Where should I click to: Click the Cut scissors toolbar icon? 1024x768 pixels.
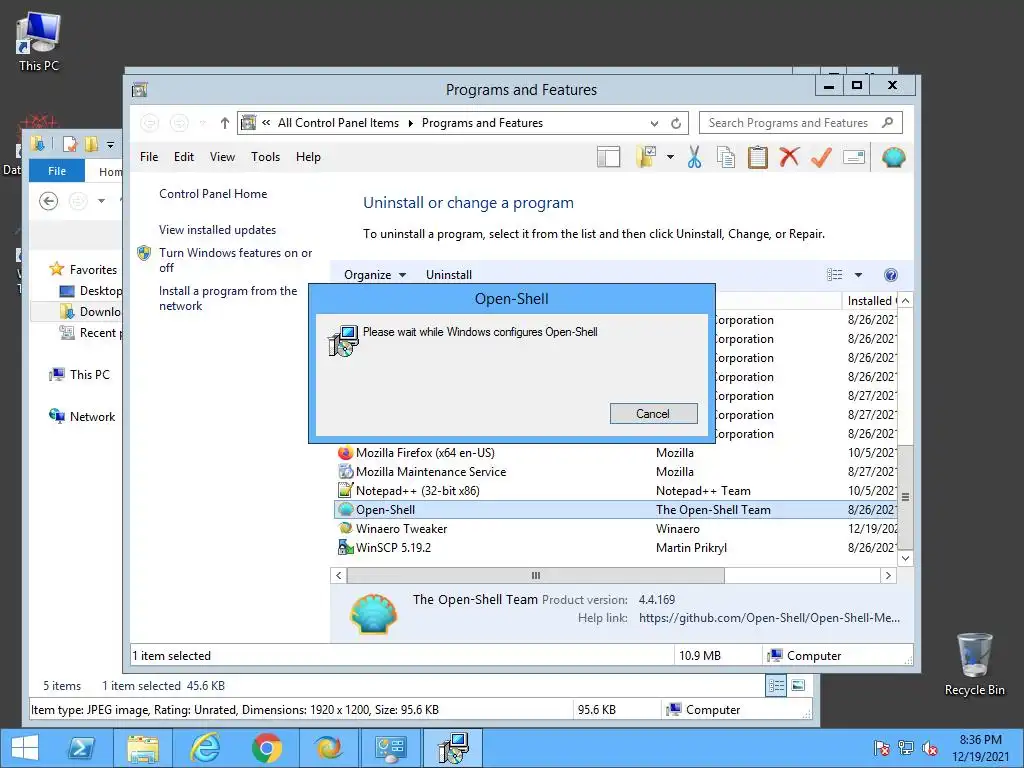pyautogui.click(x=694, y=157)
